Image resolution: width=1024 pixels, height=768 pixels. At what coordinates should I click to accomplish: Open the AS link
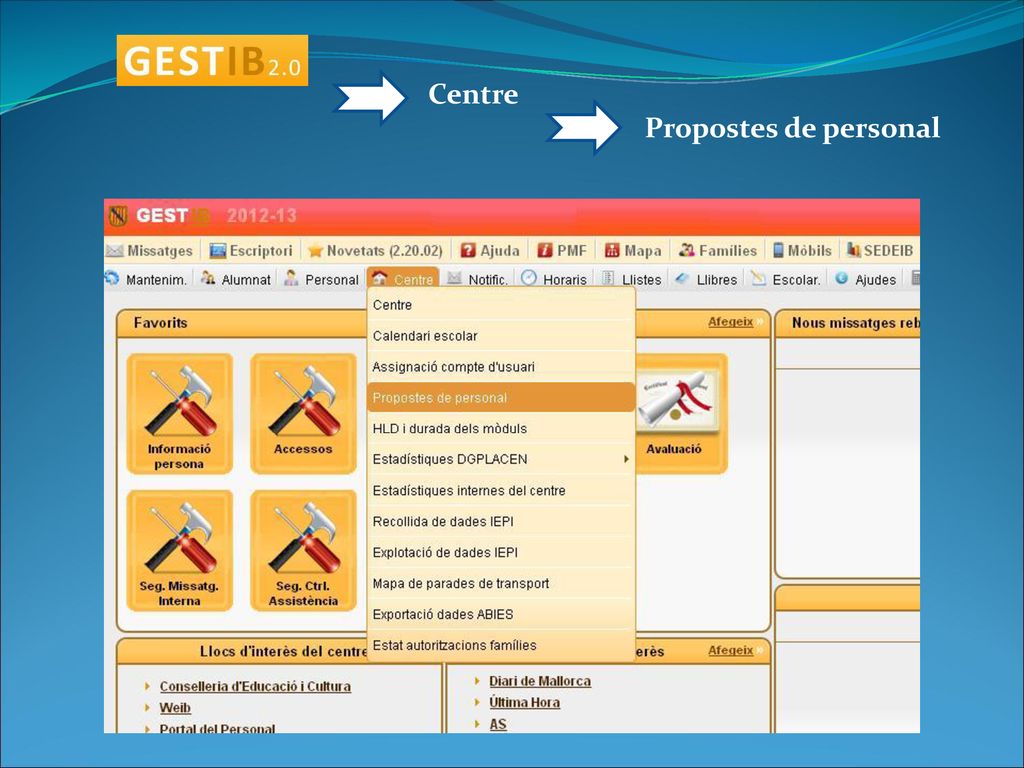tap(498, 724)
